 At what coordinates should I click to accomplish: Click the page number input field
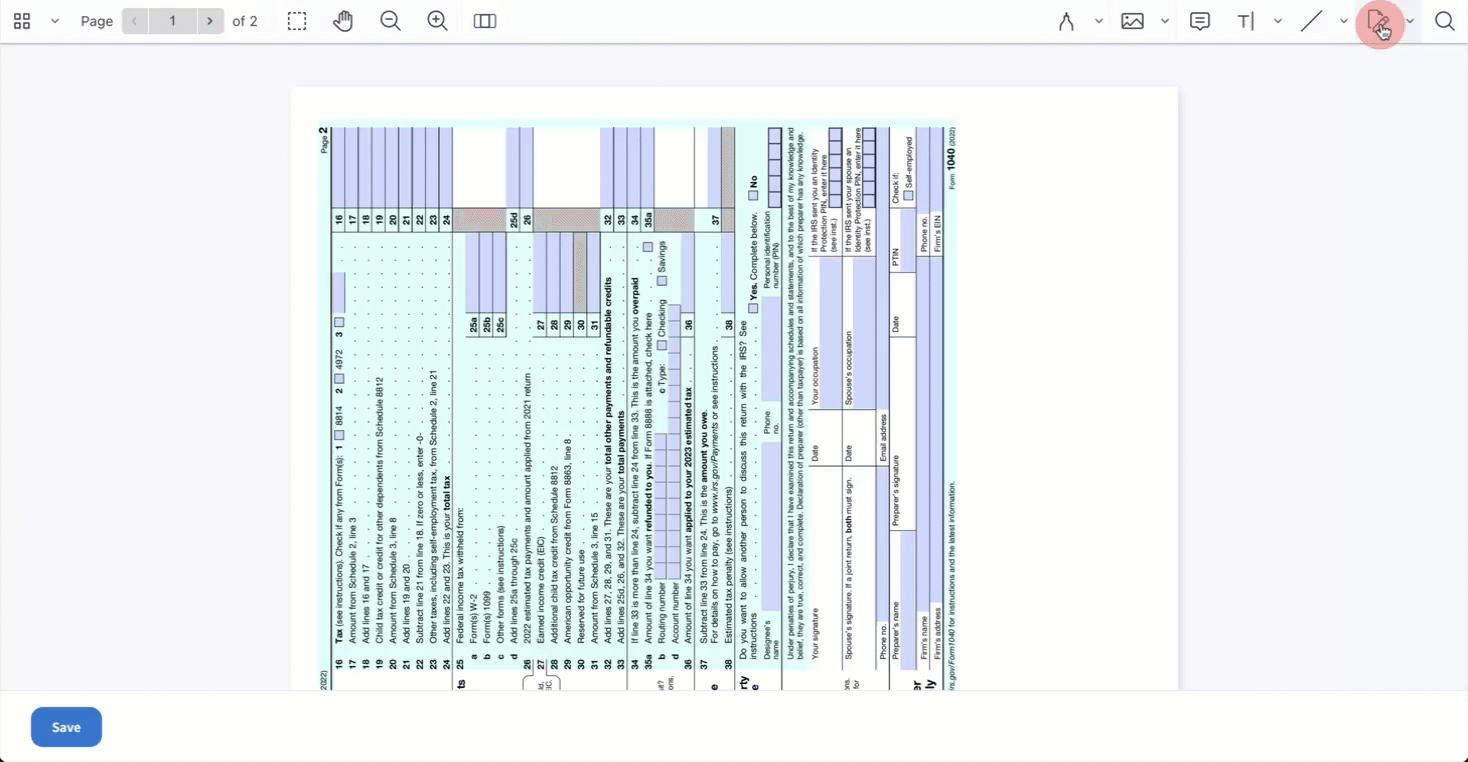172,21
